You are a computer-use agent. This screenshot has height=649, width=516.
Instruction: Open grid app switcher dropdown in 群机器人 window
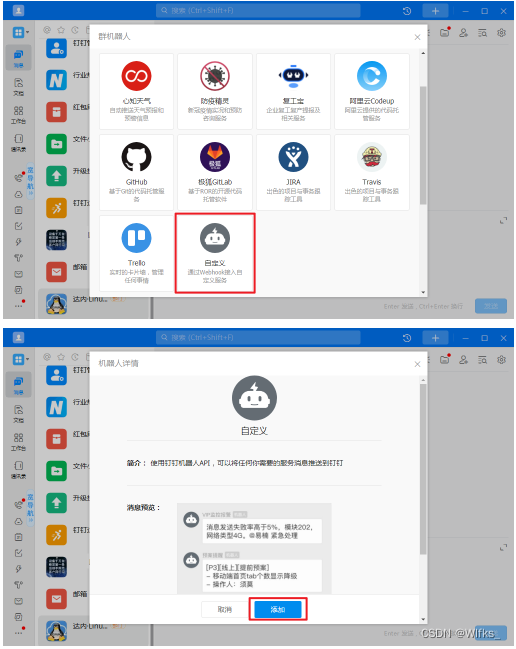pos(21,32)
